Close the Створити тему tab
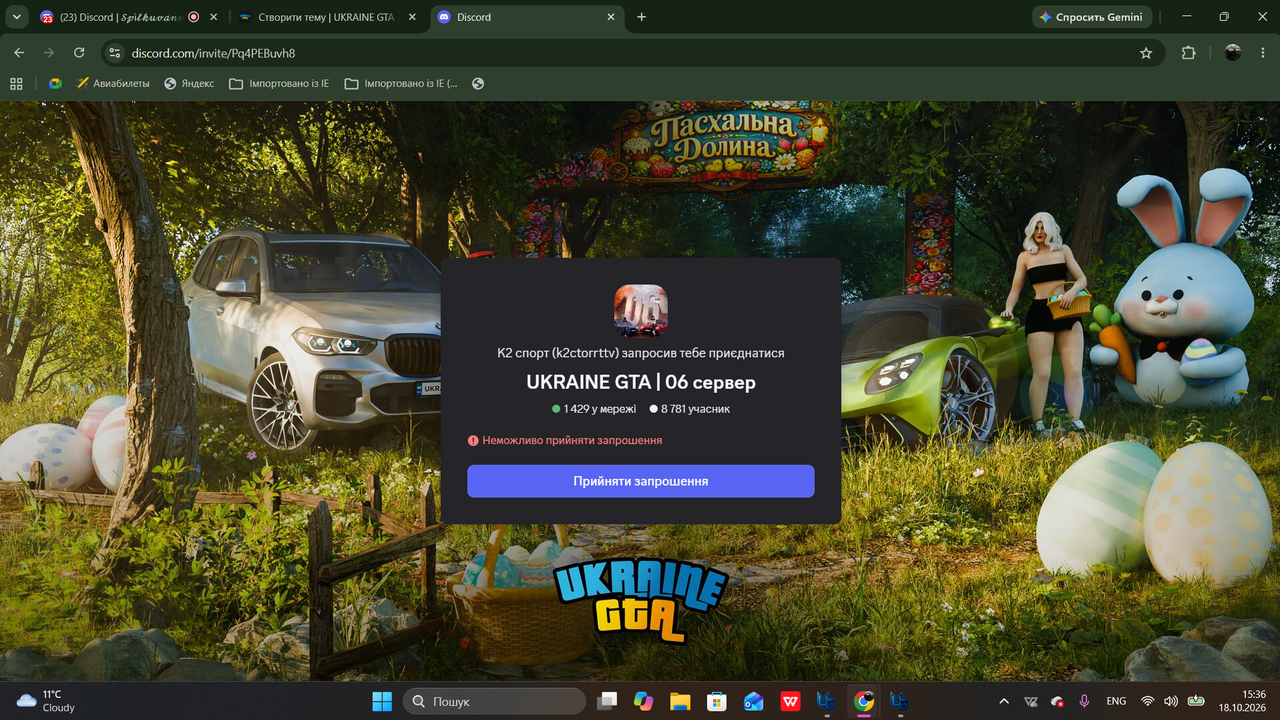1280x720 pixels. tap(412, 17)
